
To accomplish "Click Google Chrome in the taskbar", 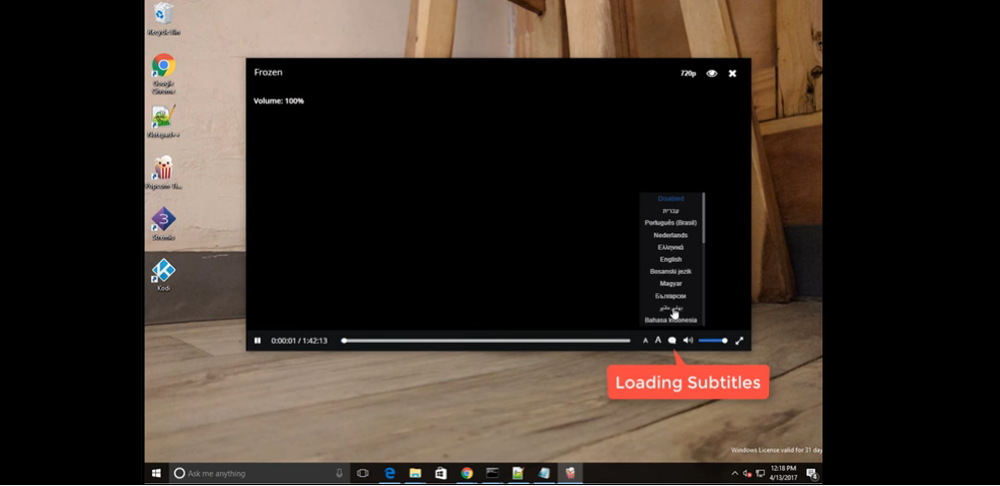I will tap(467, 473).
